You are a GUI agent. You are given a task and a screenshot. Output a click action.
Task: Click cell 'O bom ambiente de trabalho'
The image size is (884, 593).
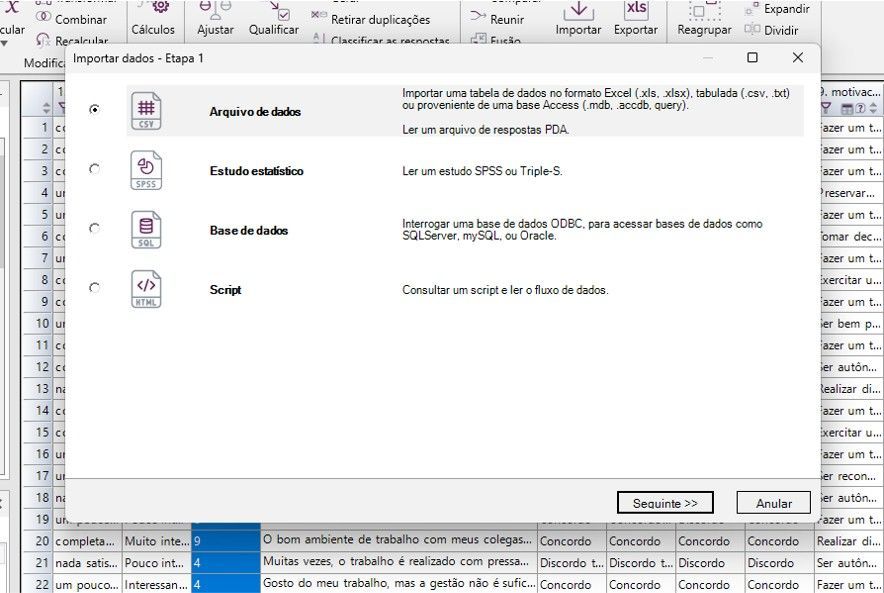pyautogui.click(x=399, y=540)
